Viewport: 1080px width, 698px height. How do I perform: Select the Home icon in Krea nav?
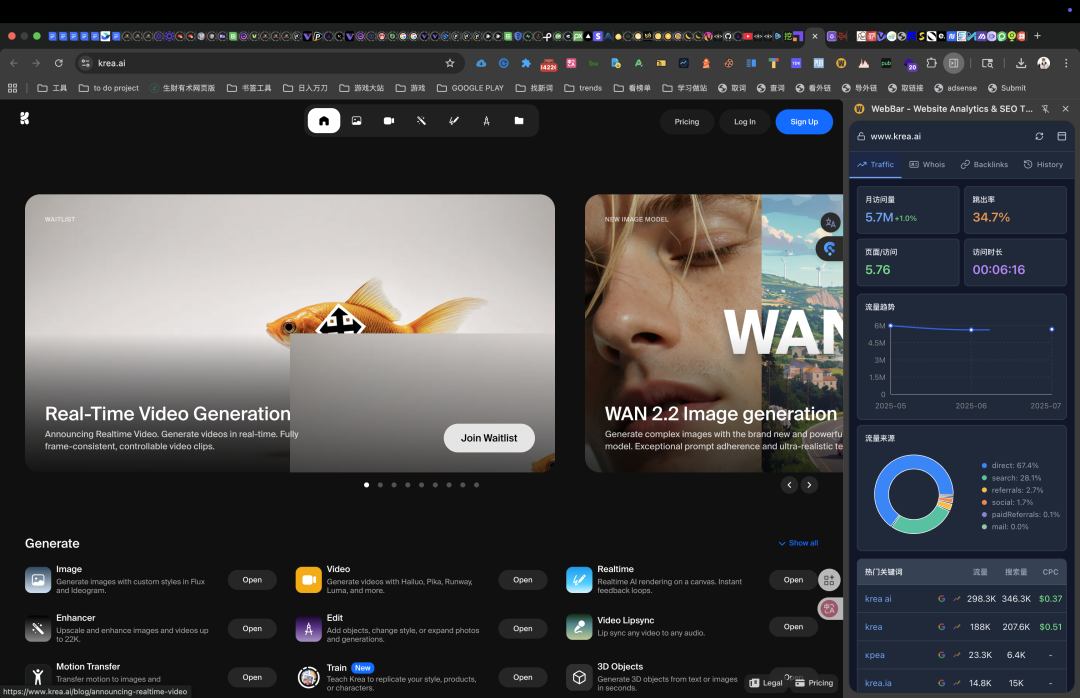click(324, 121)
